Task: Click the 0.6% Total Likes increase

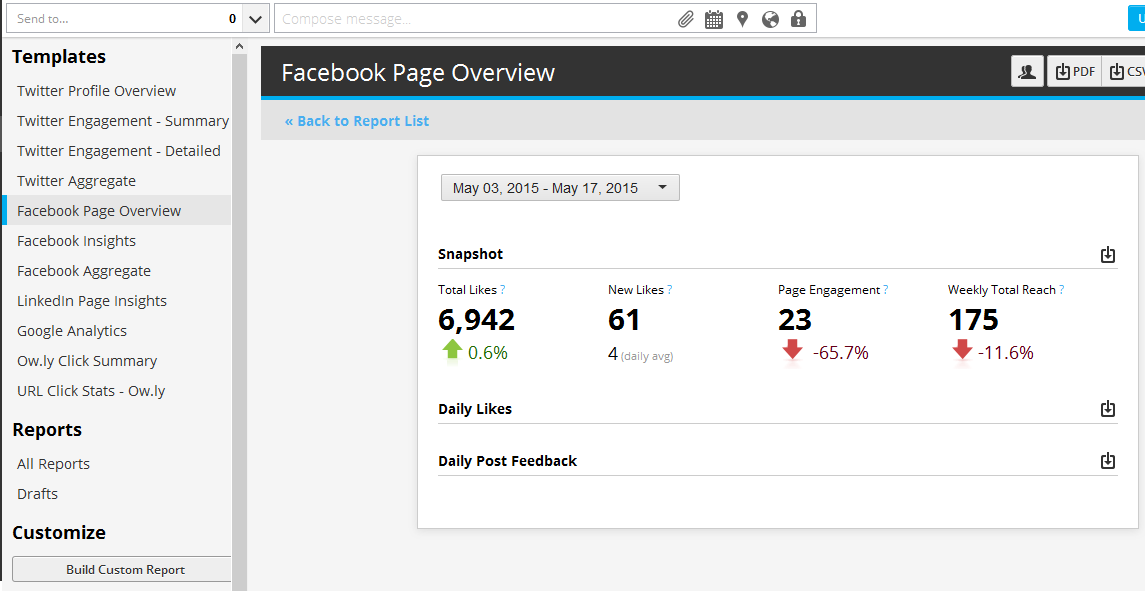Action: (488, 353)
